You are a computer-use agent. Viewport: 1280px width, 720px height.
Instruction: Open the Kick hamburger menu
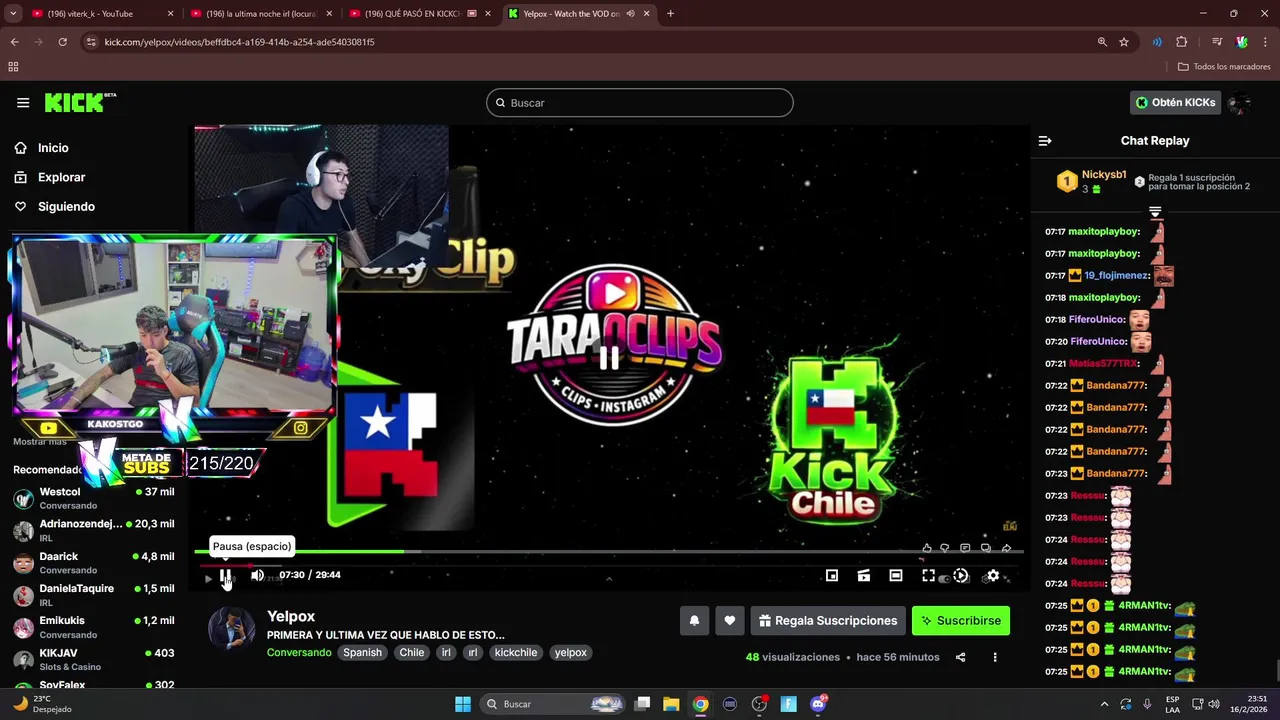[23, 102]
